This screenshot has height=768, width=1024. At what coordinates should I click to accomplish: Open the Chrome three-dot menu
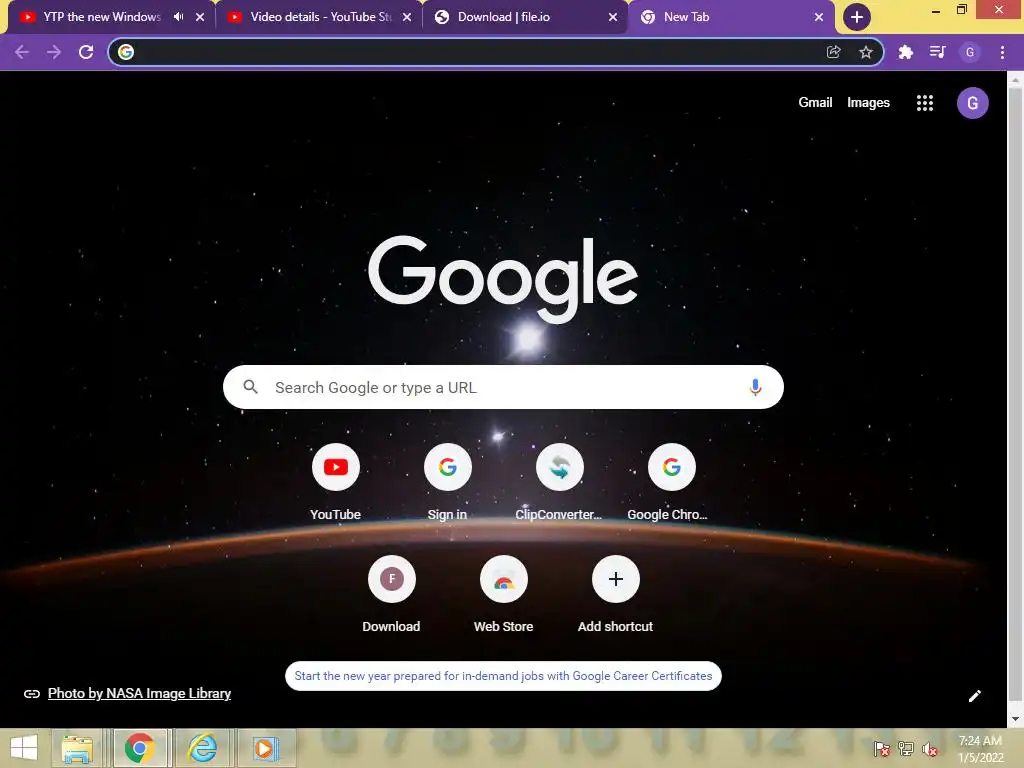(x=1002, y=52)
